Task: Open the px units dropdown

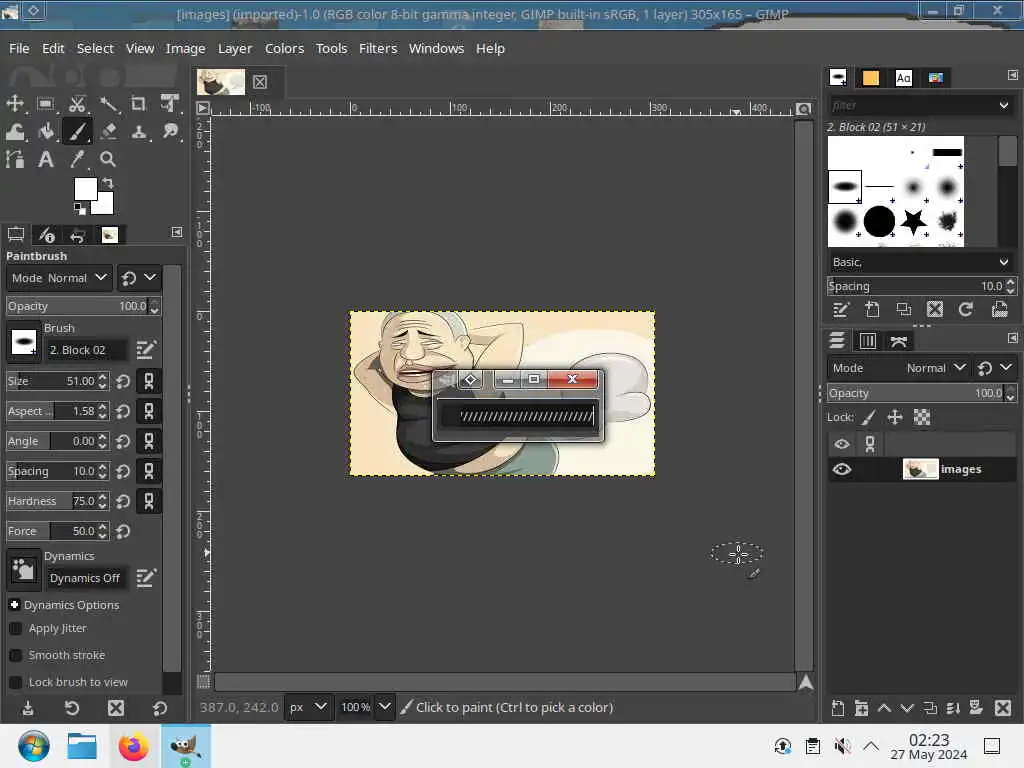Action: pos(307,707)
